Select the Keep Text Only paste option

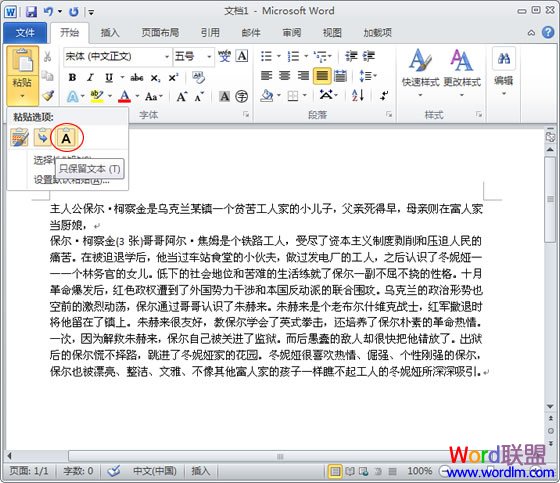coord(66,138)
